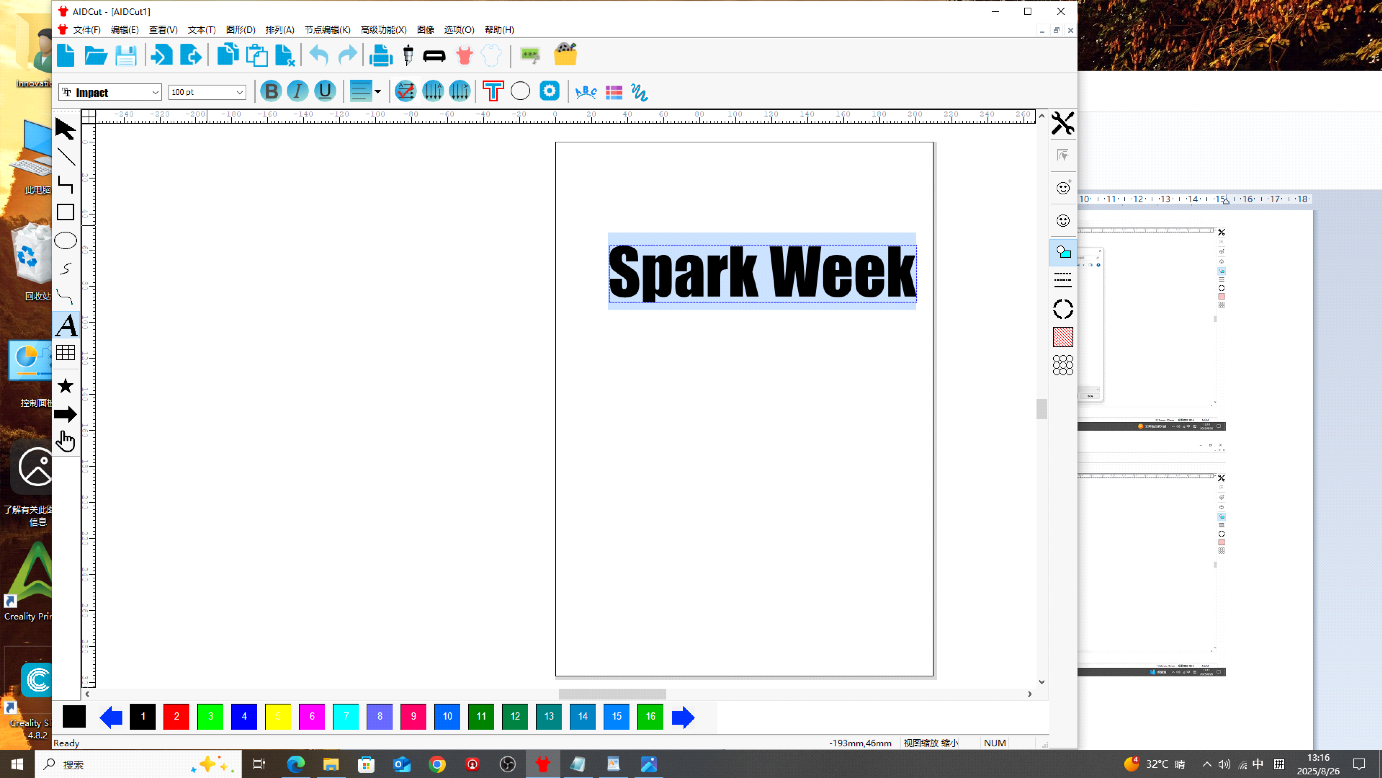Create a new document with the blank page icon
Viewport: 1382px width, 778px height.
pos(66,55)
